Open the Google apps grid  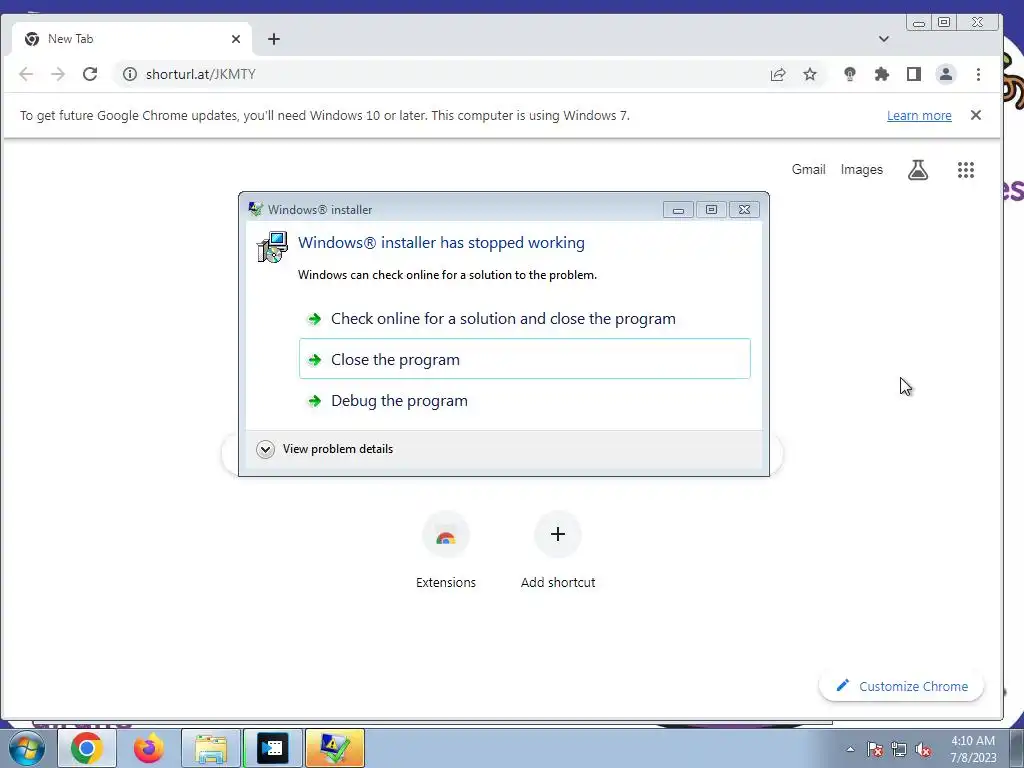[966, 170]
